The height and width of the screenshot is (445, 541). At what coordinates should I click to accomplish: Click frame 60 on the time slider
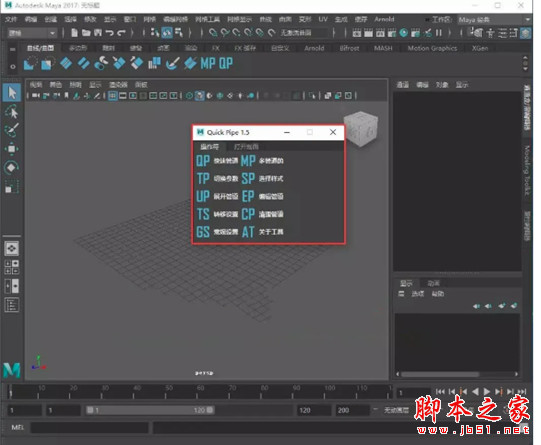(200, 392)
